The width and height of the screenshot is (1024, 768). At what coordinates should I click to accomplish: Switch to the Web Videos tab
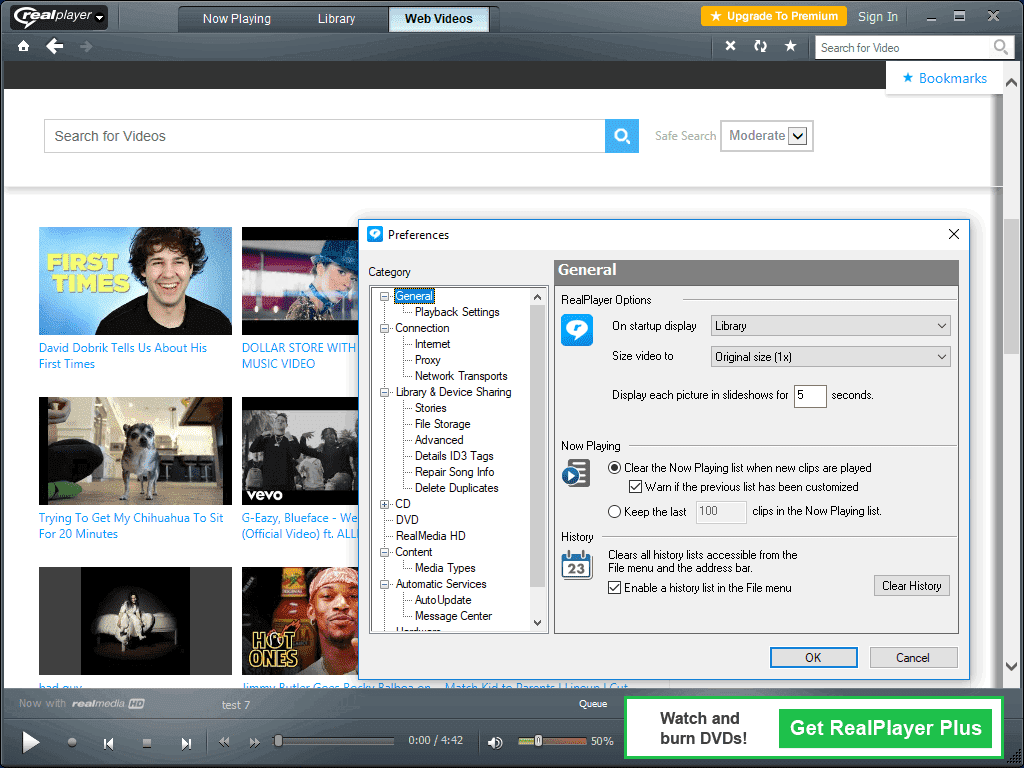point(438,19)
